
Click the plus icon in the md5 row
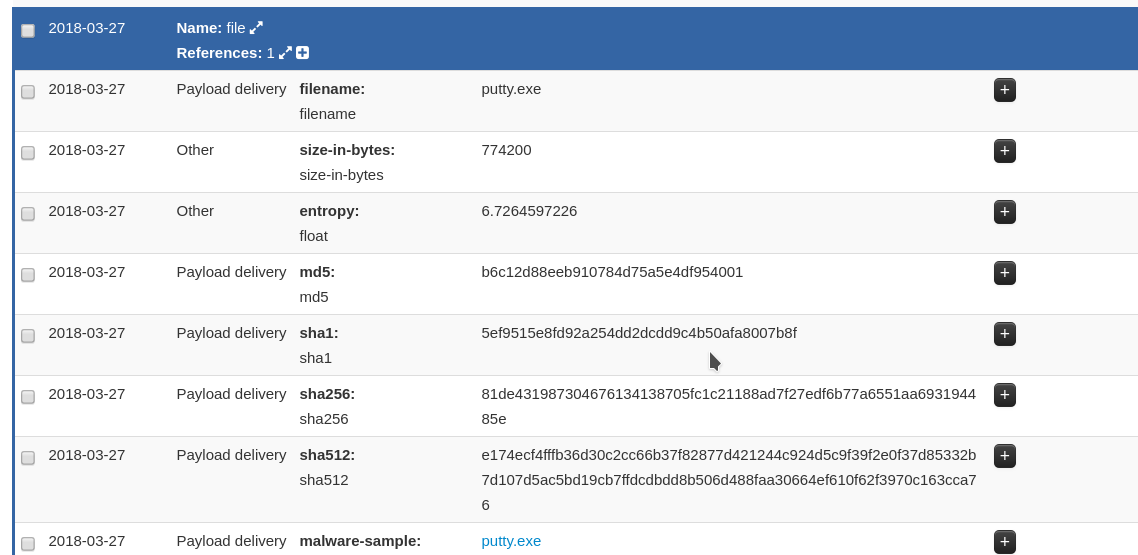(1004, 273)
